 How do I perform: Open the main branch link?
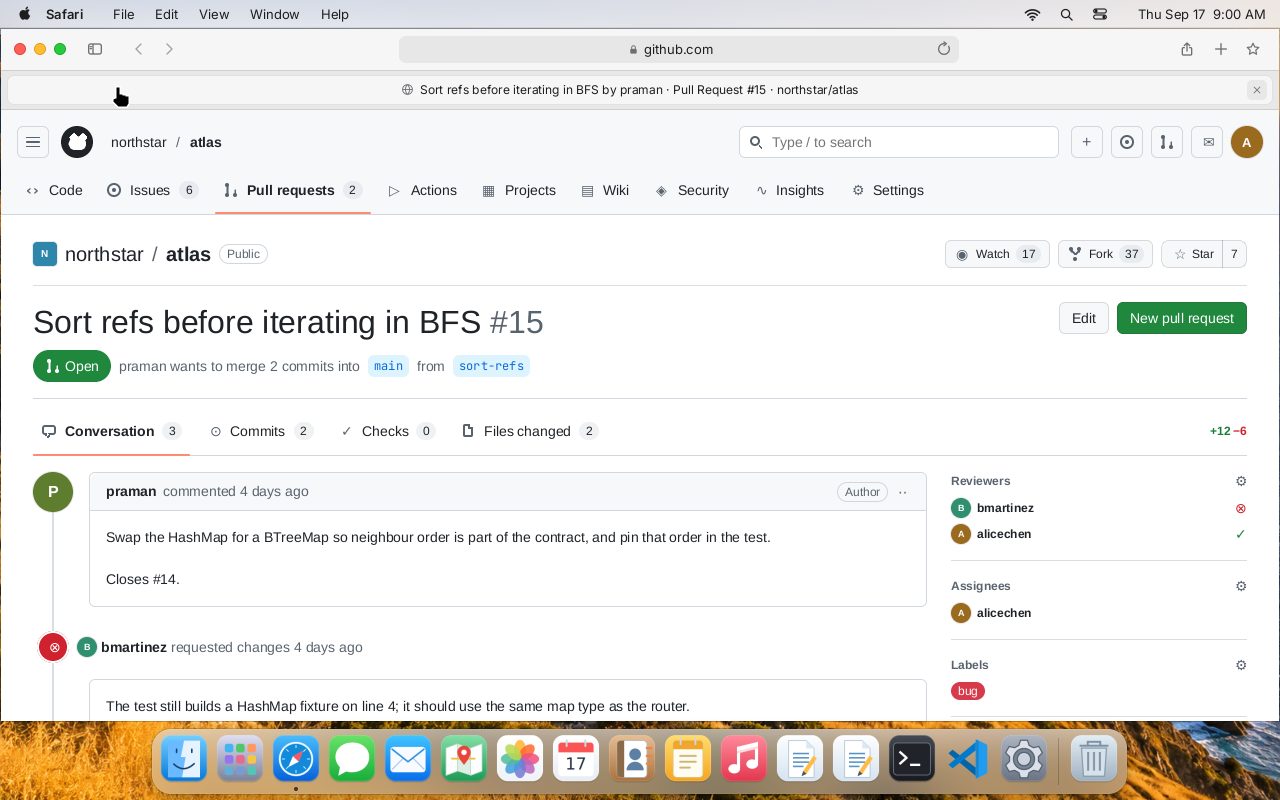(389, 366)
